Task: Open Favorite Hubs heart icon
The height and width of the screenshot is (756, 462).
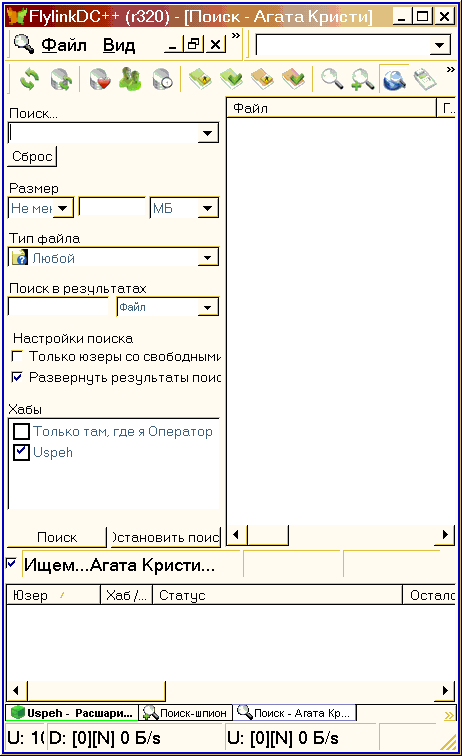Action: (x=100, y=79)
